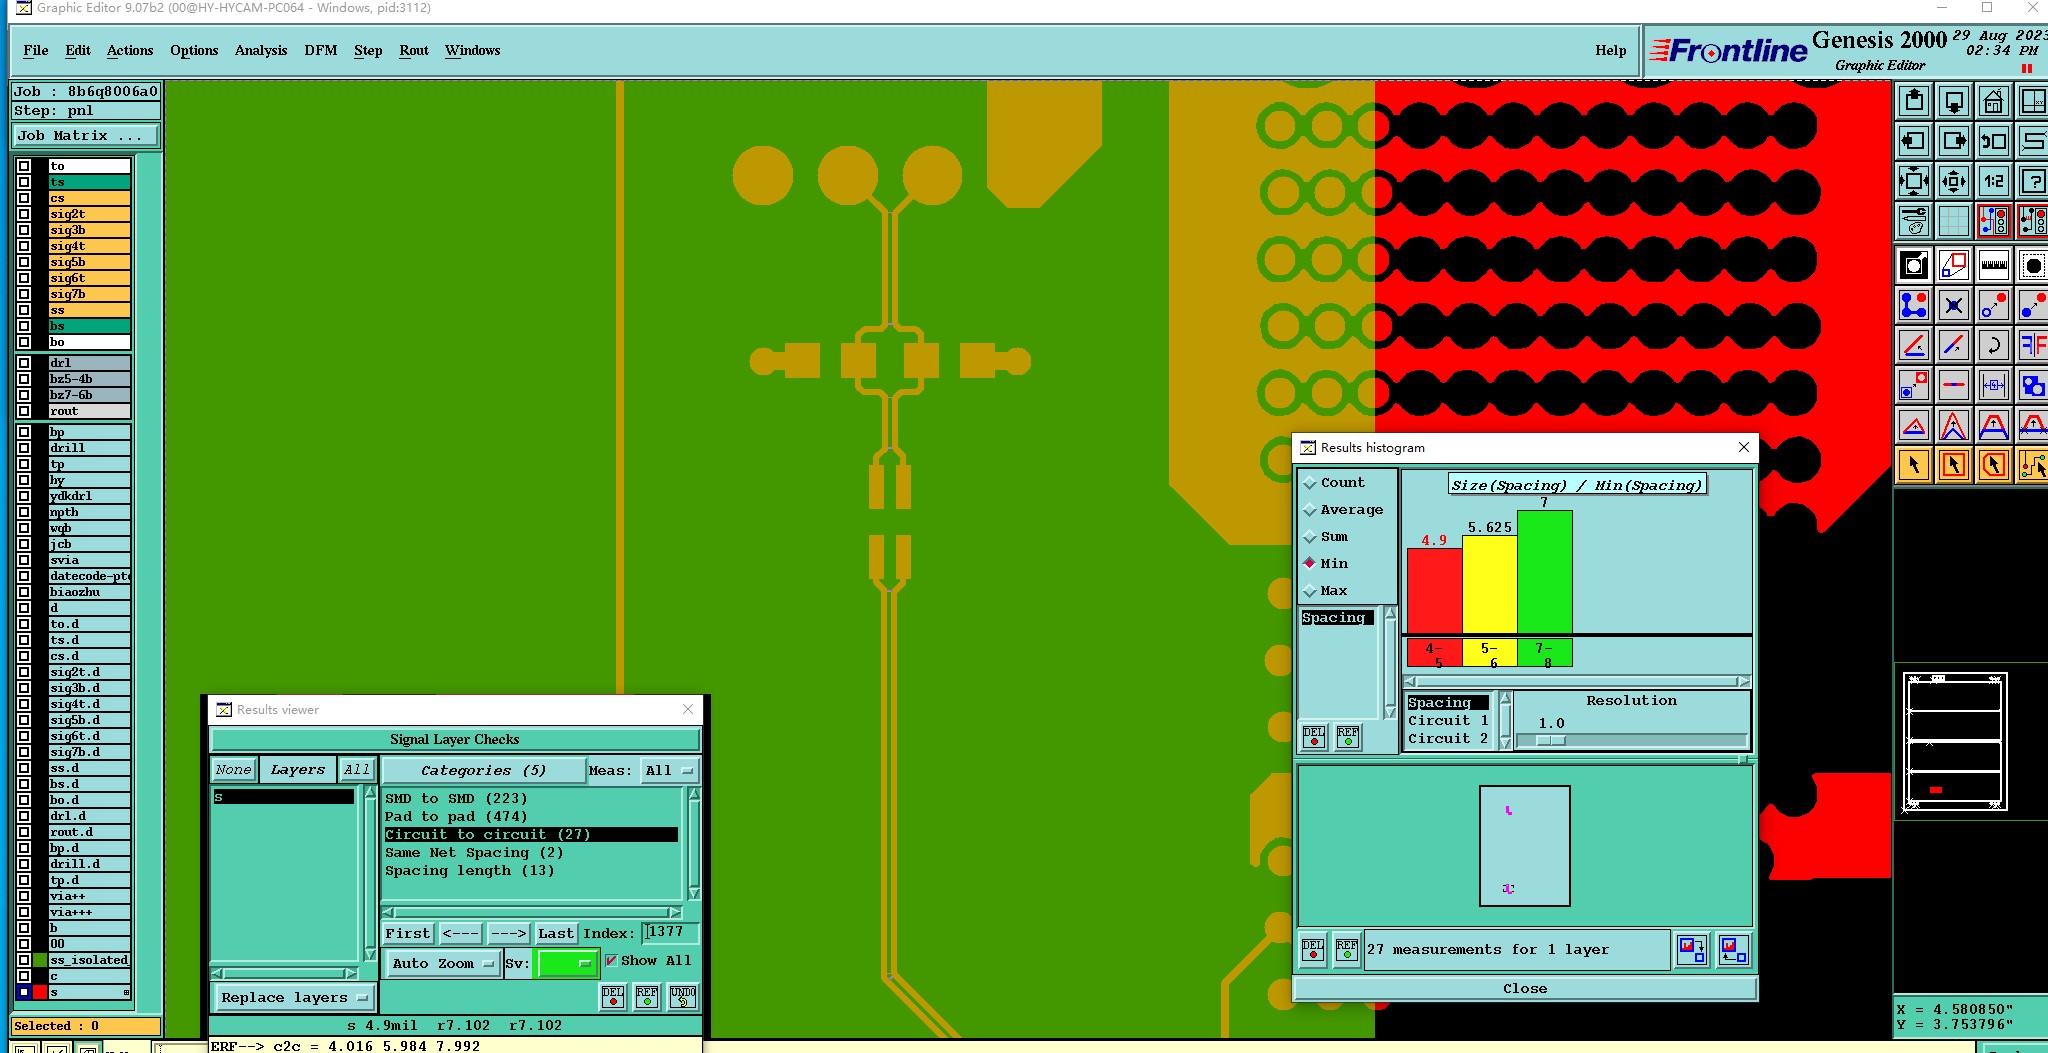This screenshot has height=1053, width=2048.
Task: Click the red 4.9 histogram bar
Action: [1434, 590]
